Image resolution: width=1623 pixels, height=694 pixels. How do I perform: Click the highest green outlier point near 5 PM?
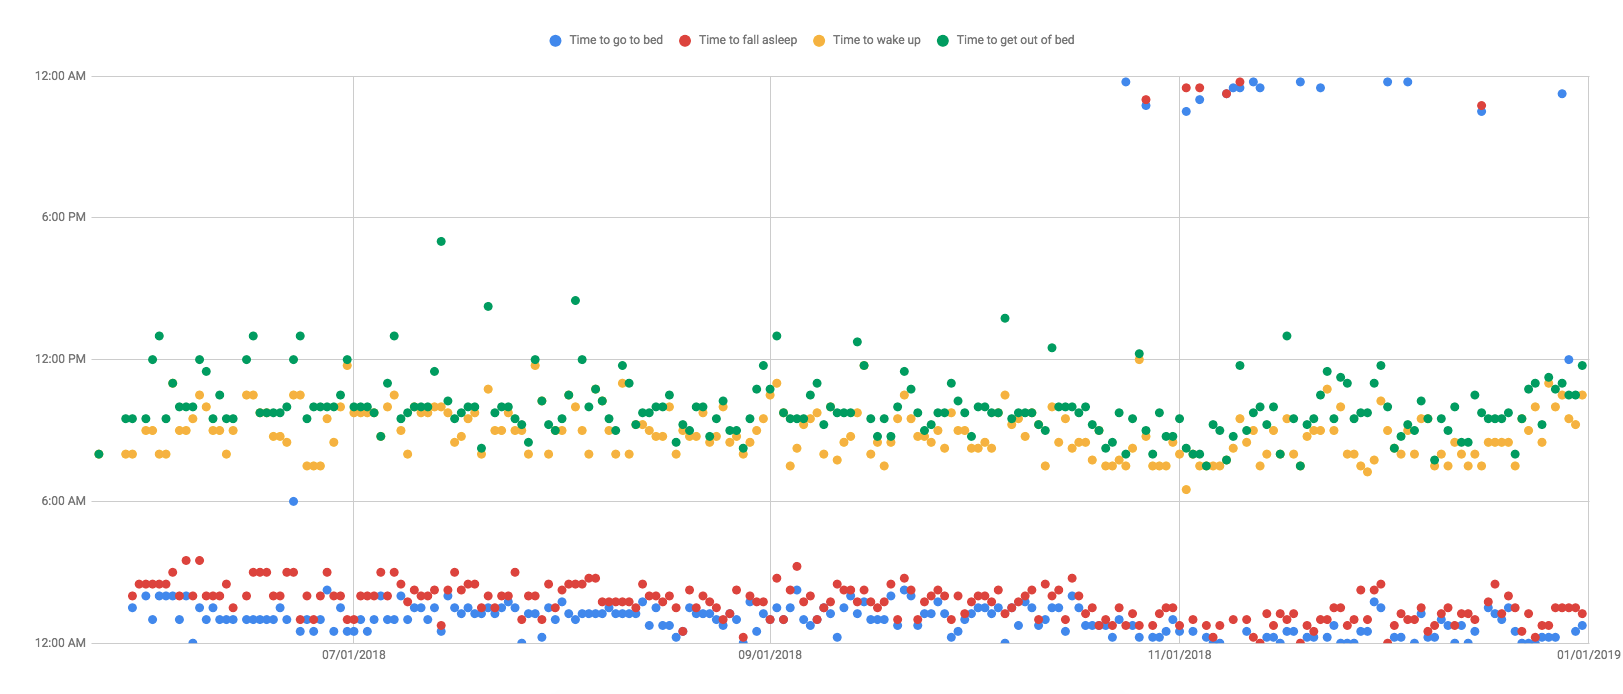click(x=441, y=241)
